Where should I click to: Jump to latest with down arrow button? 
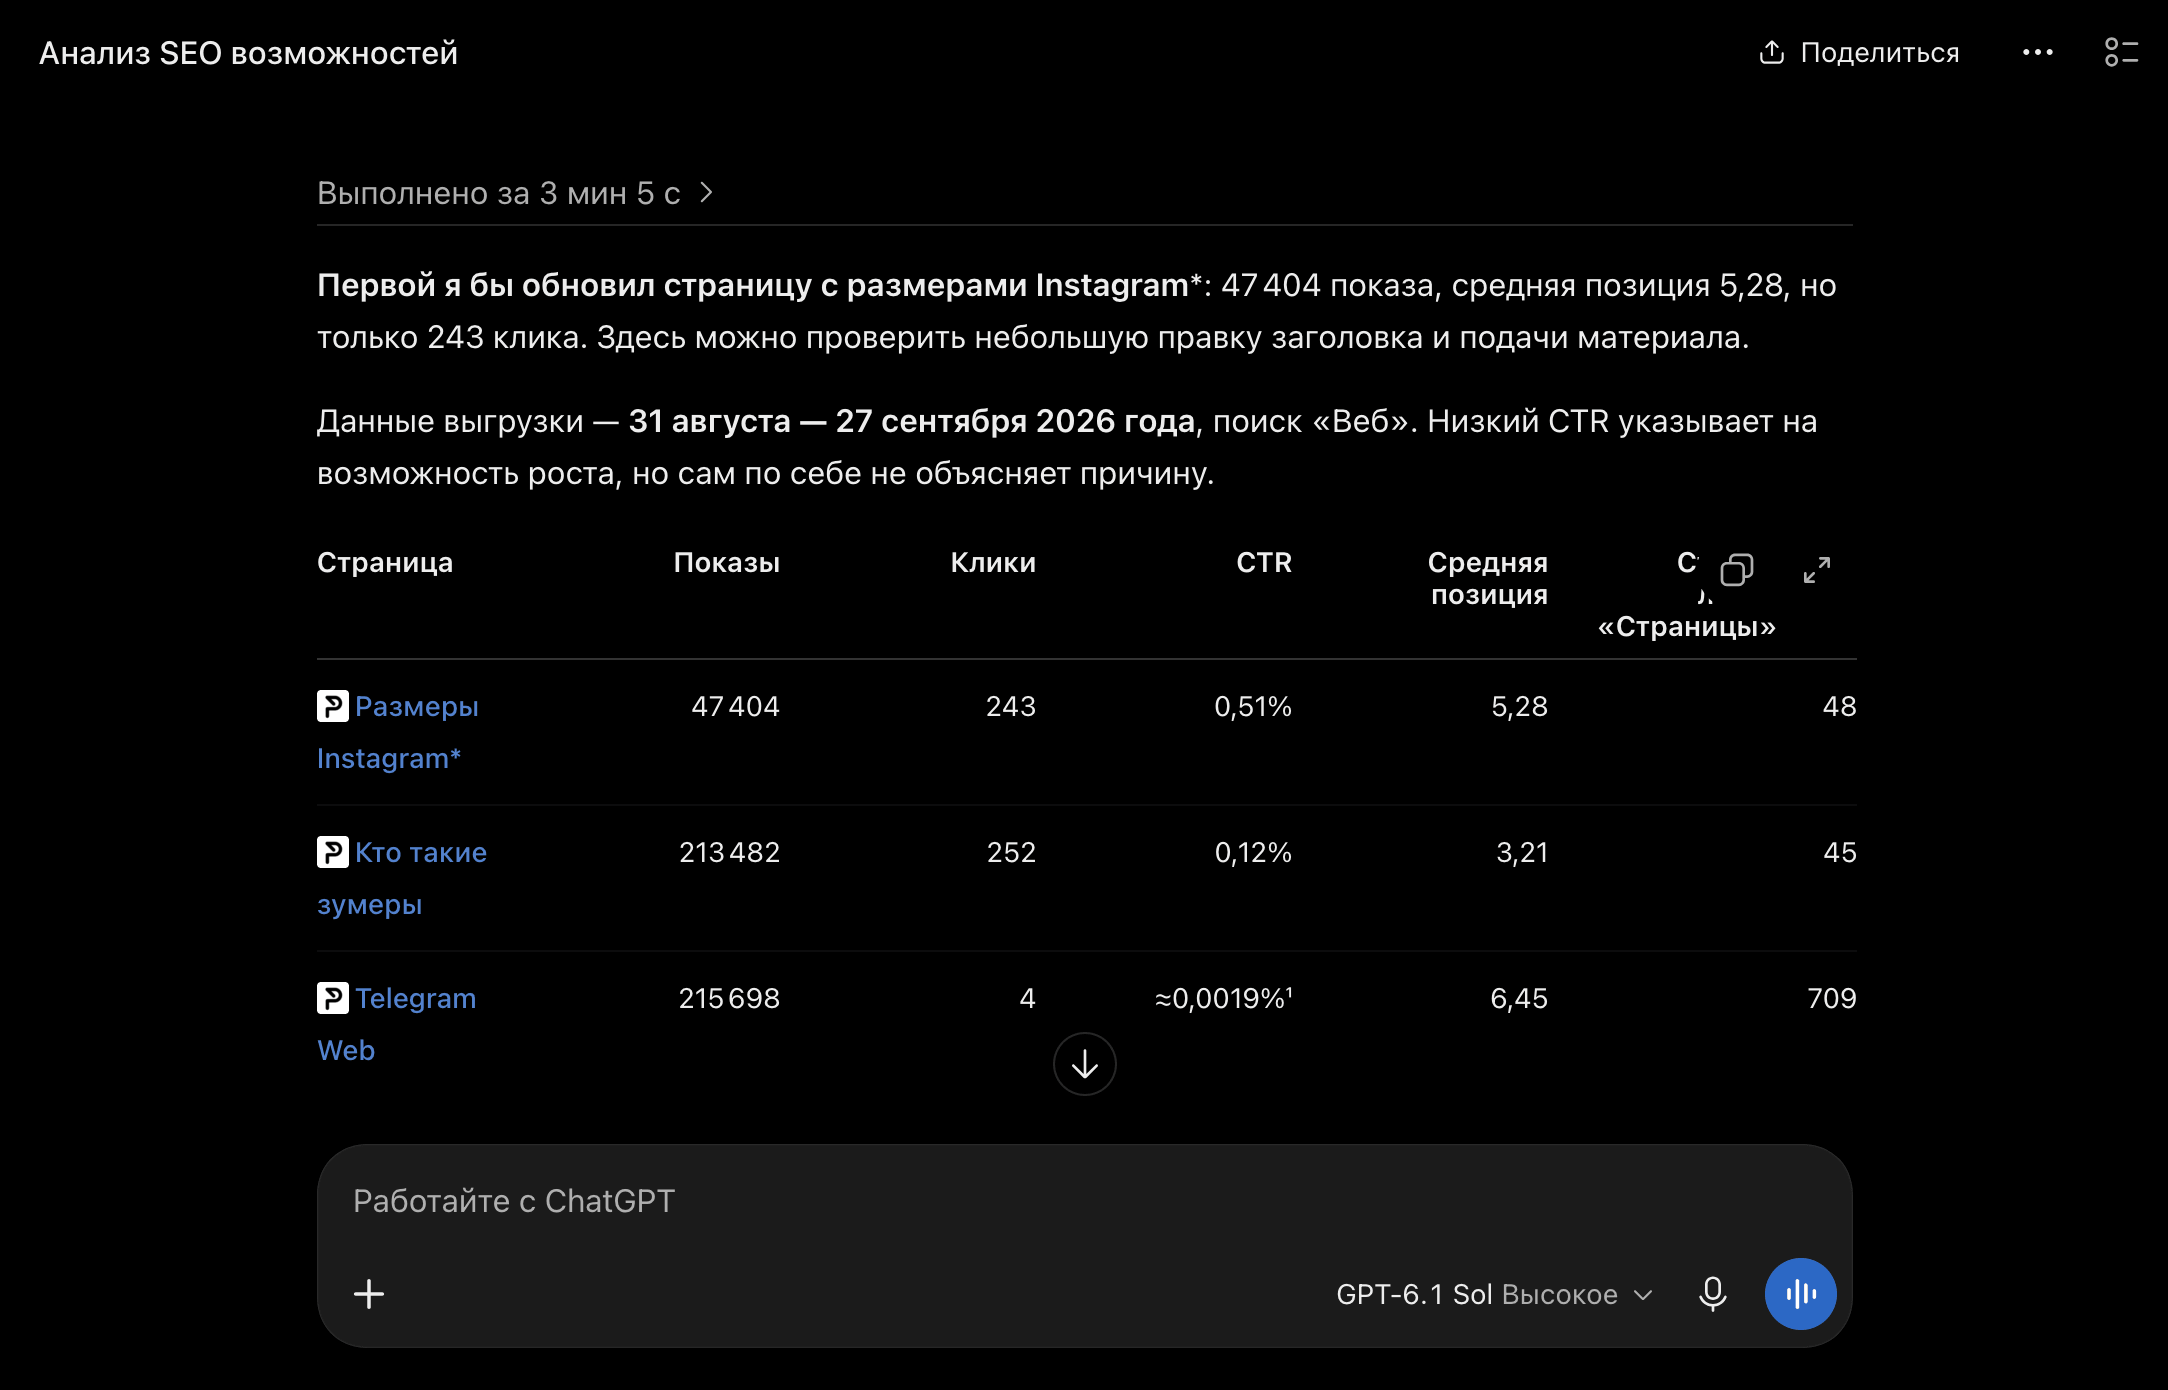pos(1085,1064)
